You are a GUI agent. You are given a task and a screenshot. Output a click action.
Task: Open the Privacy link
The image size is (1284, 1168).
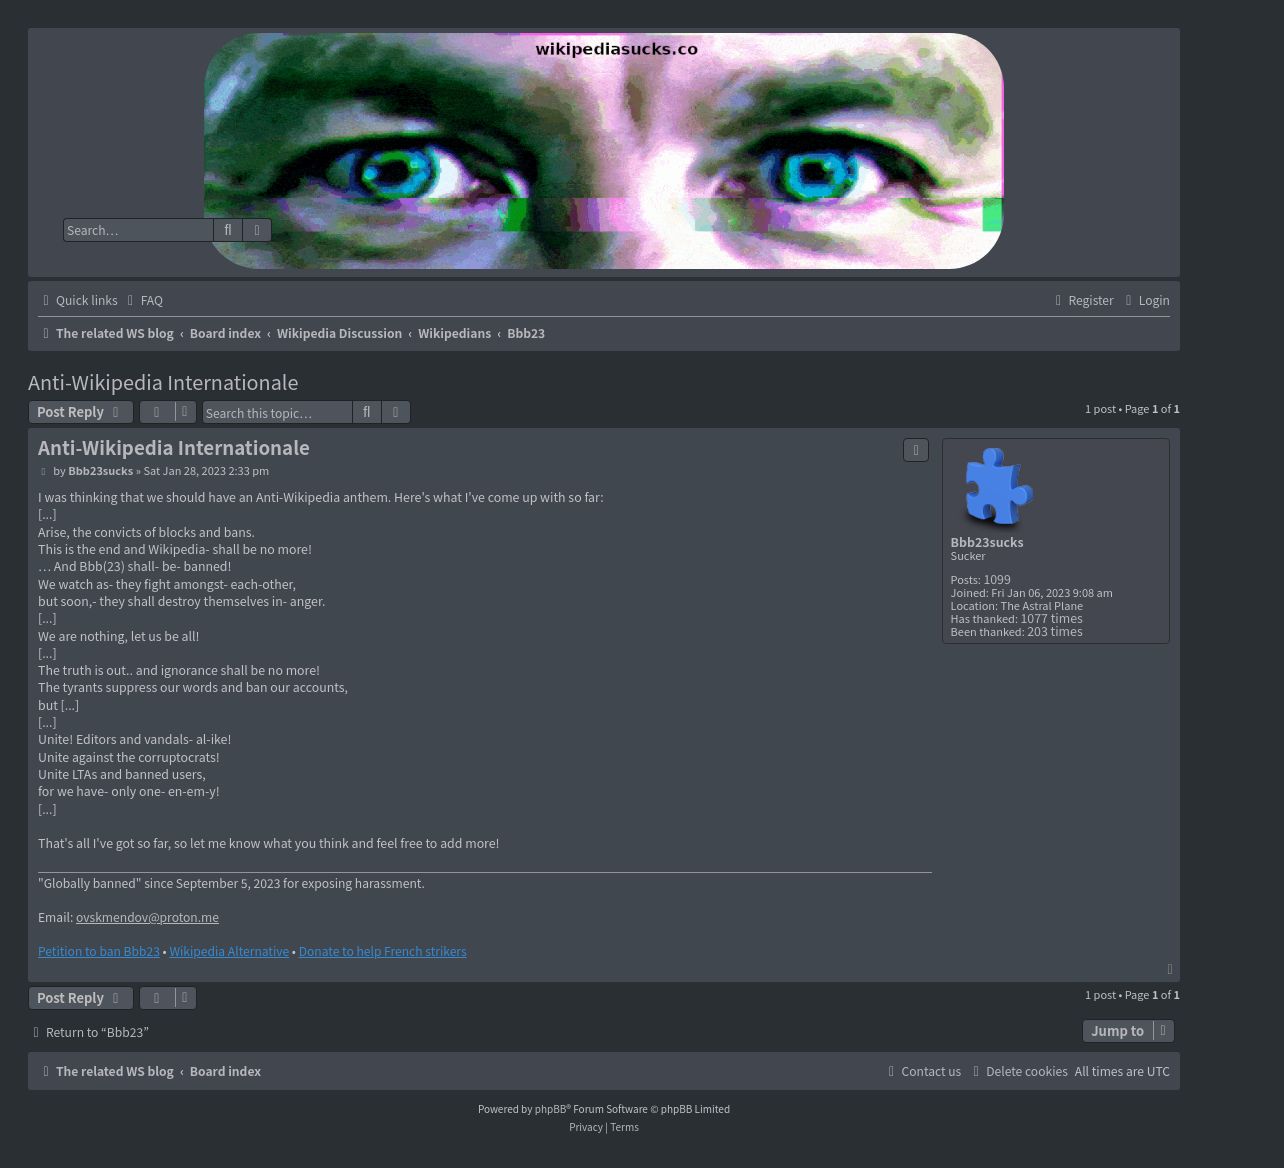click(586, 1127)
